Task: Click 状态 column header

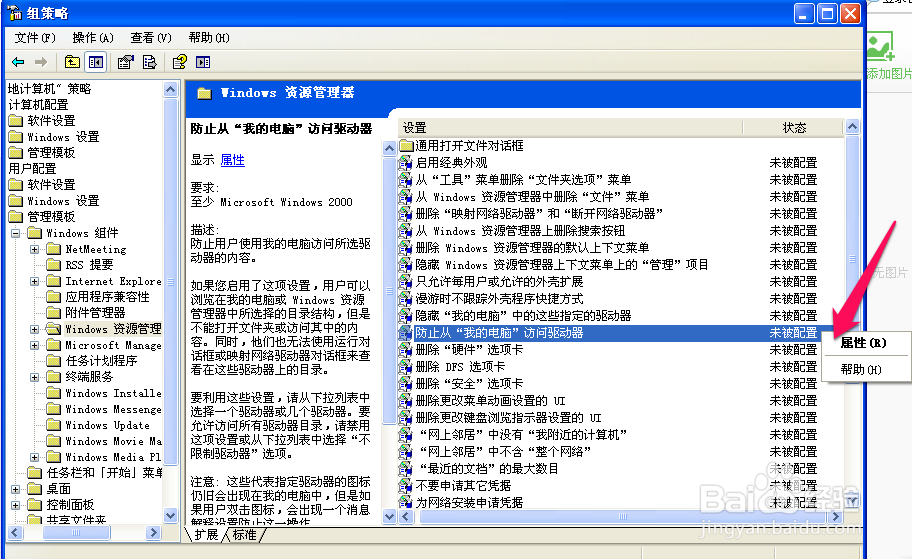Action: (793, 127)
